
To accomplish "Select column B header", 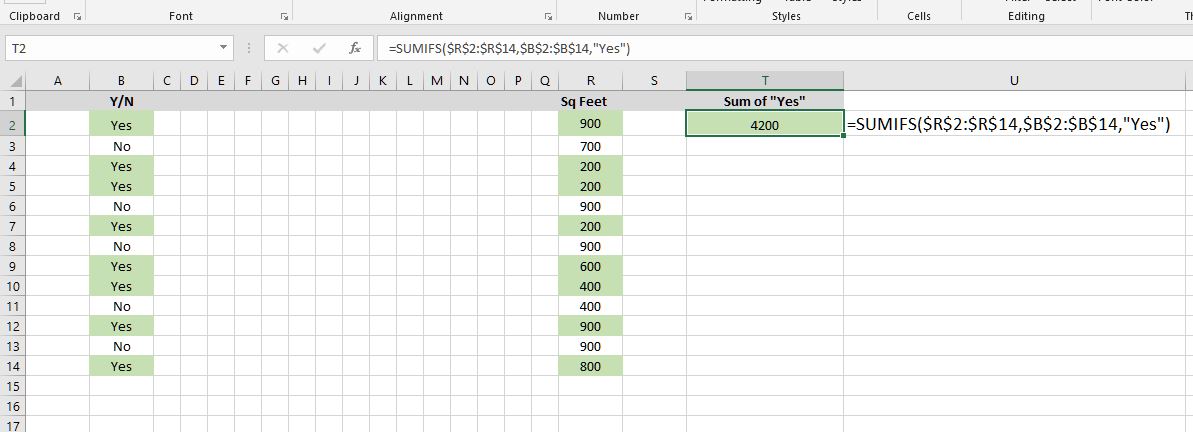I will tap(121, 81).
